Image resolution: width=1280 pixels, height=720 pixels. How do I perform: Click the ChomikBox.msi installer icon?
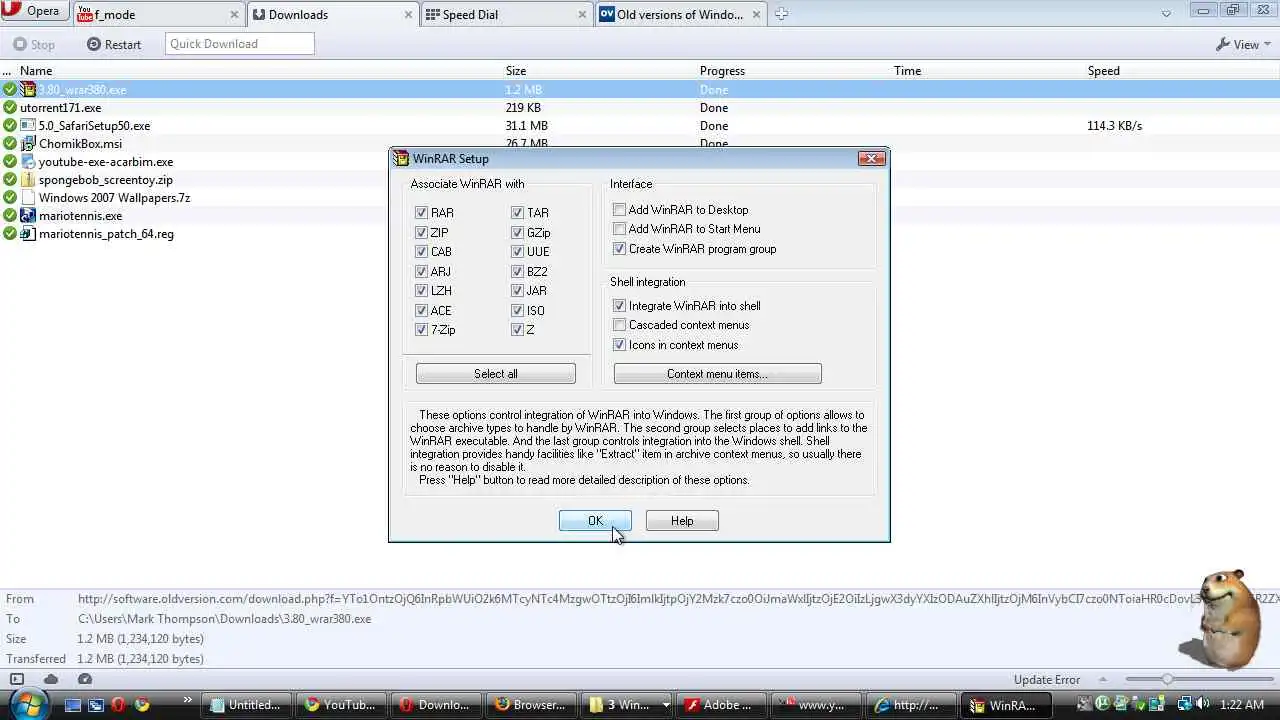[x=28, y=144]
